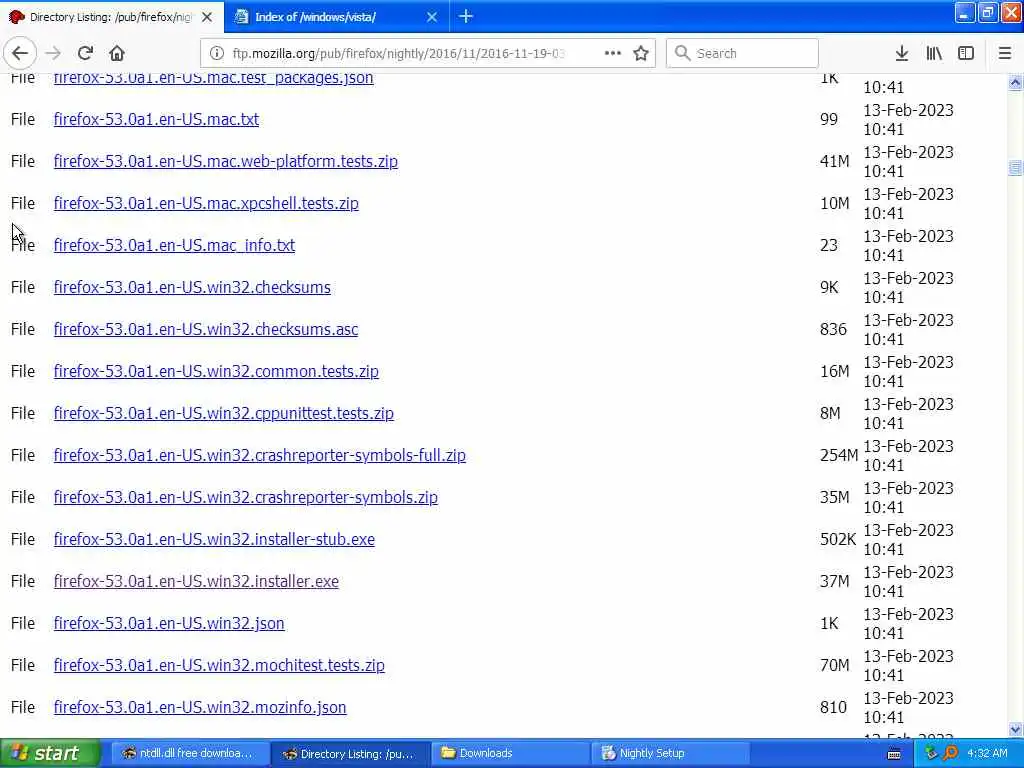
Task: Download win32.crashreporter-symbols.zip
Action: [x=246, y=497]
